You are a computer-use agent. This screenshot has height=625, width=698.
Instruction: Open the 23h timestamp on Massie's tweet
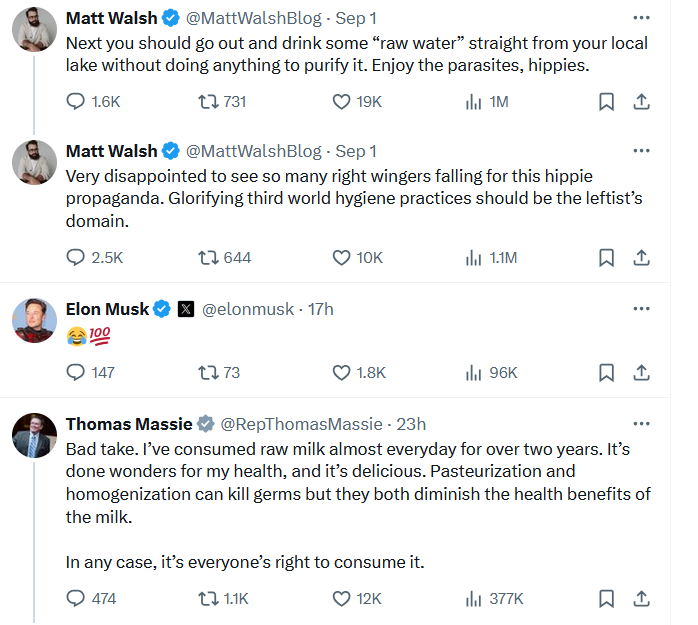[x=411, y=424]
